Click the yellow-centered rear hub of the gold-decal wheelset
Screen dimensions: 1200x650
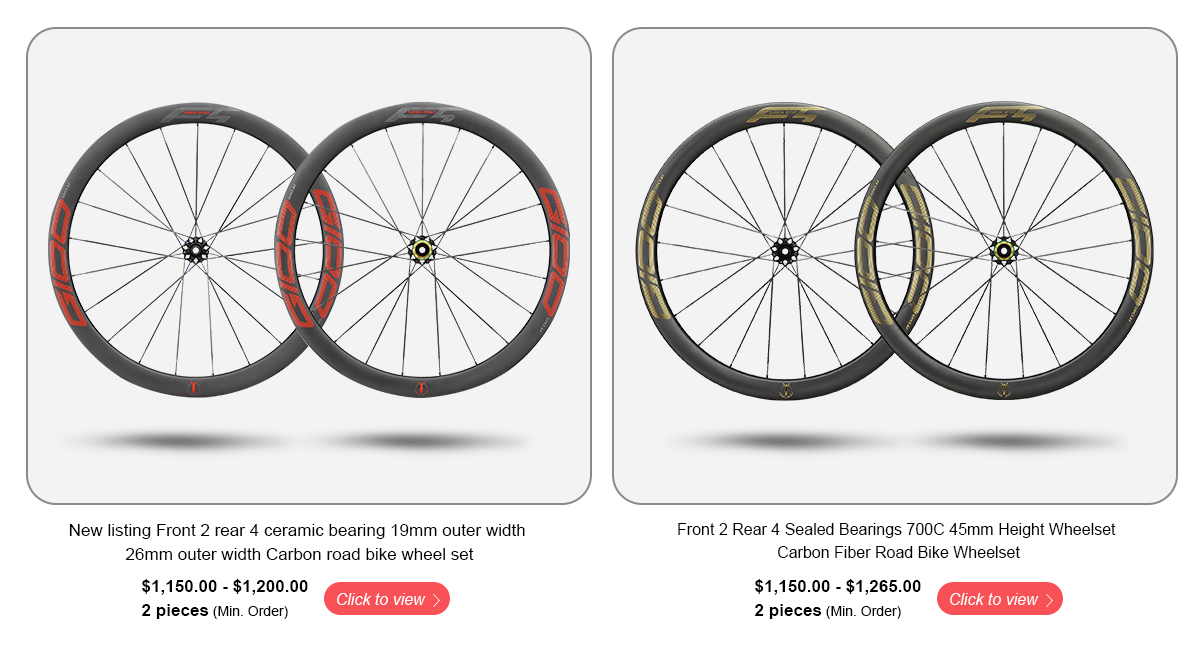(x=1005, y=249)
